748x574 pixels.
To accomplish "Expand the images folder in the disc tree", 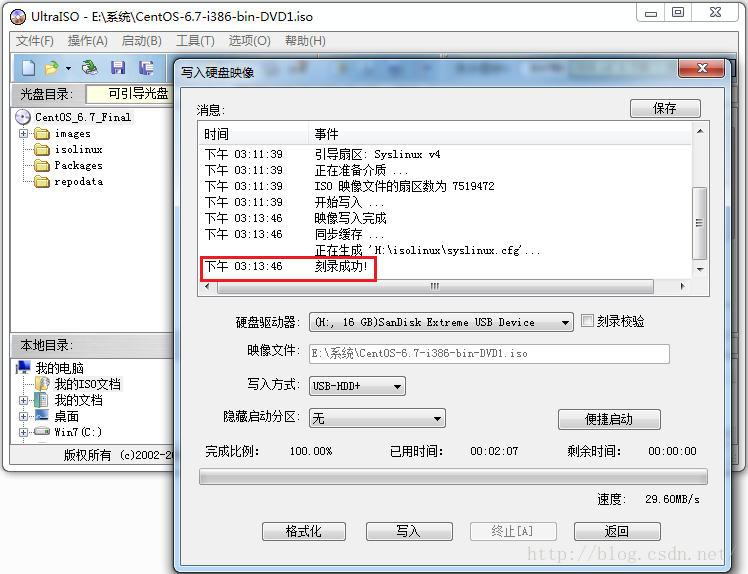I will click(x=23, y=134).
